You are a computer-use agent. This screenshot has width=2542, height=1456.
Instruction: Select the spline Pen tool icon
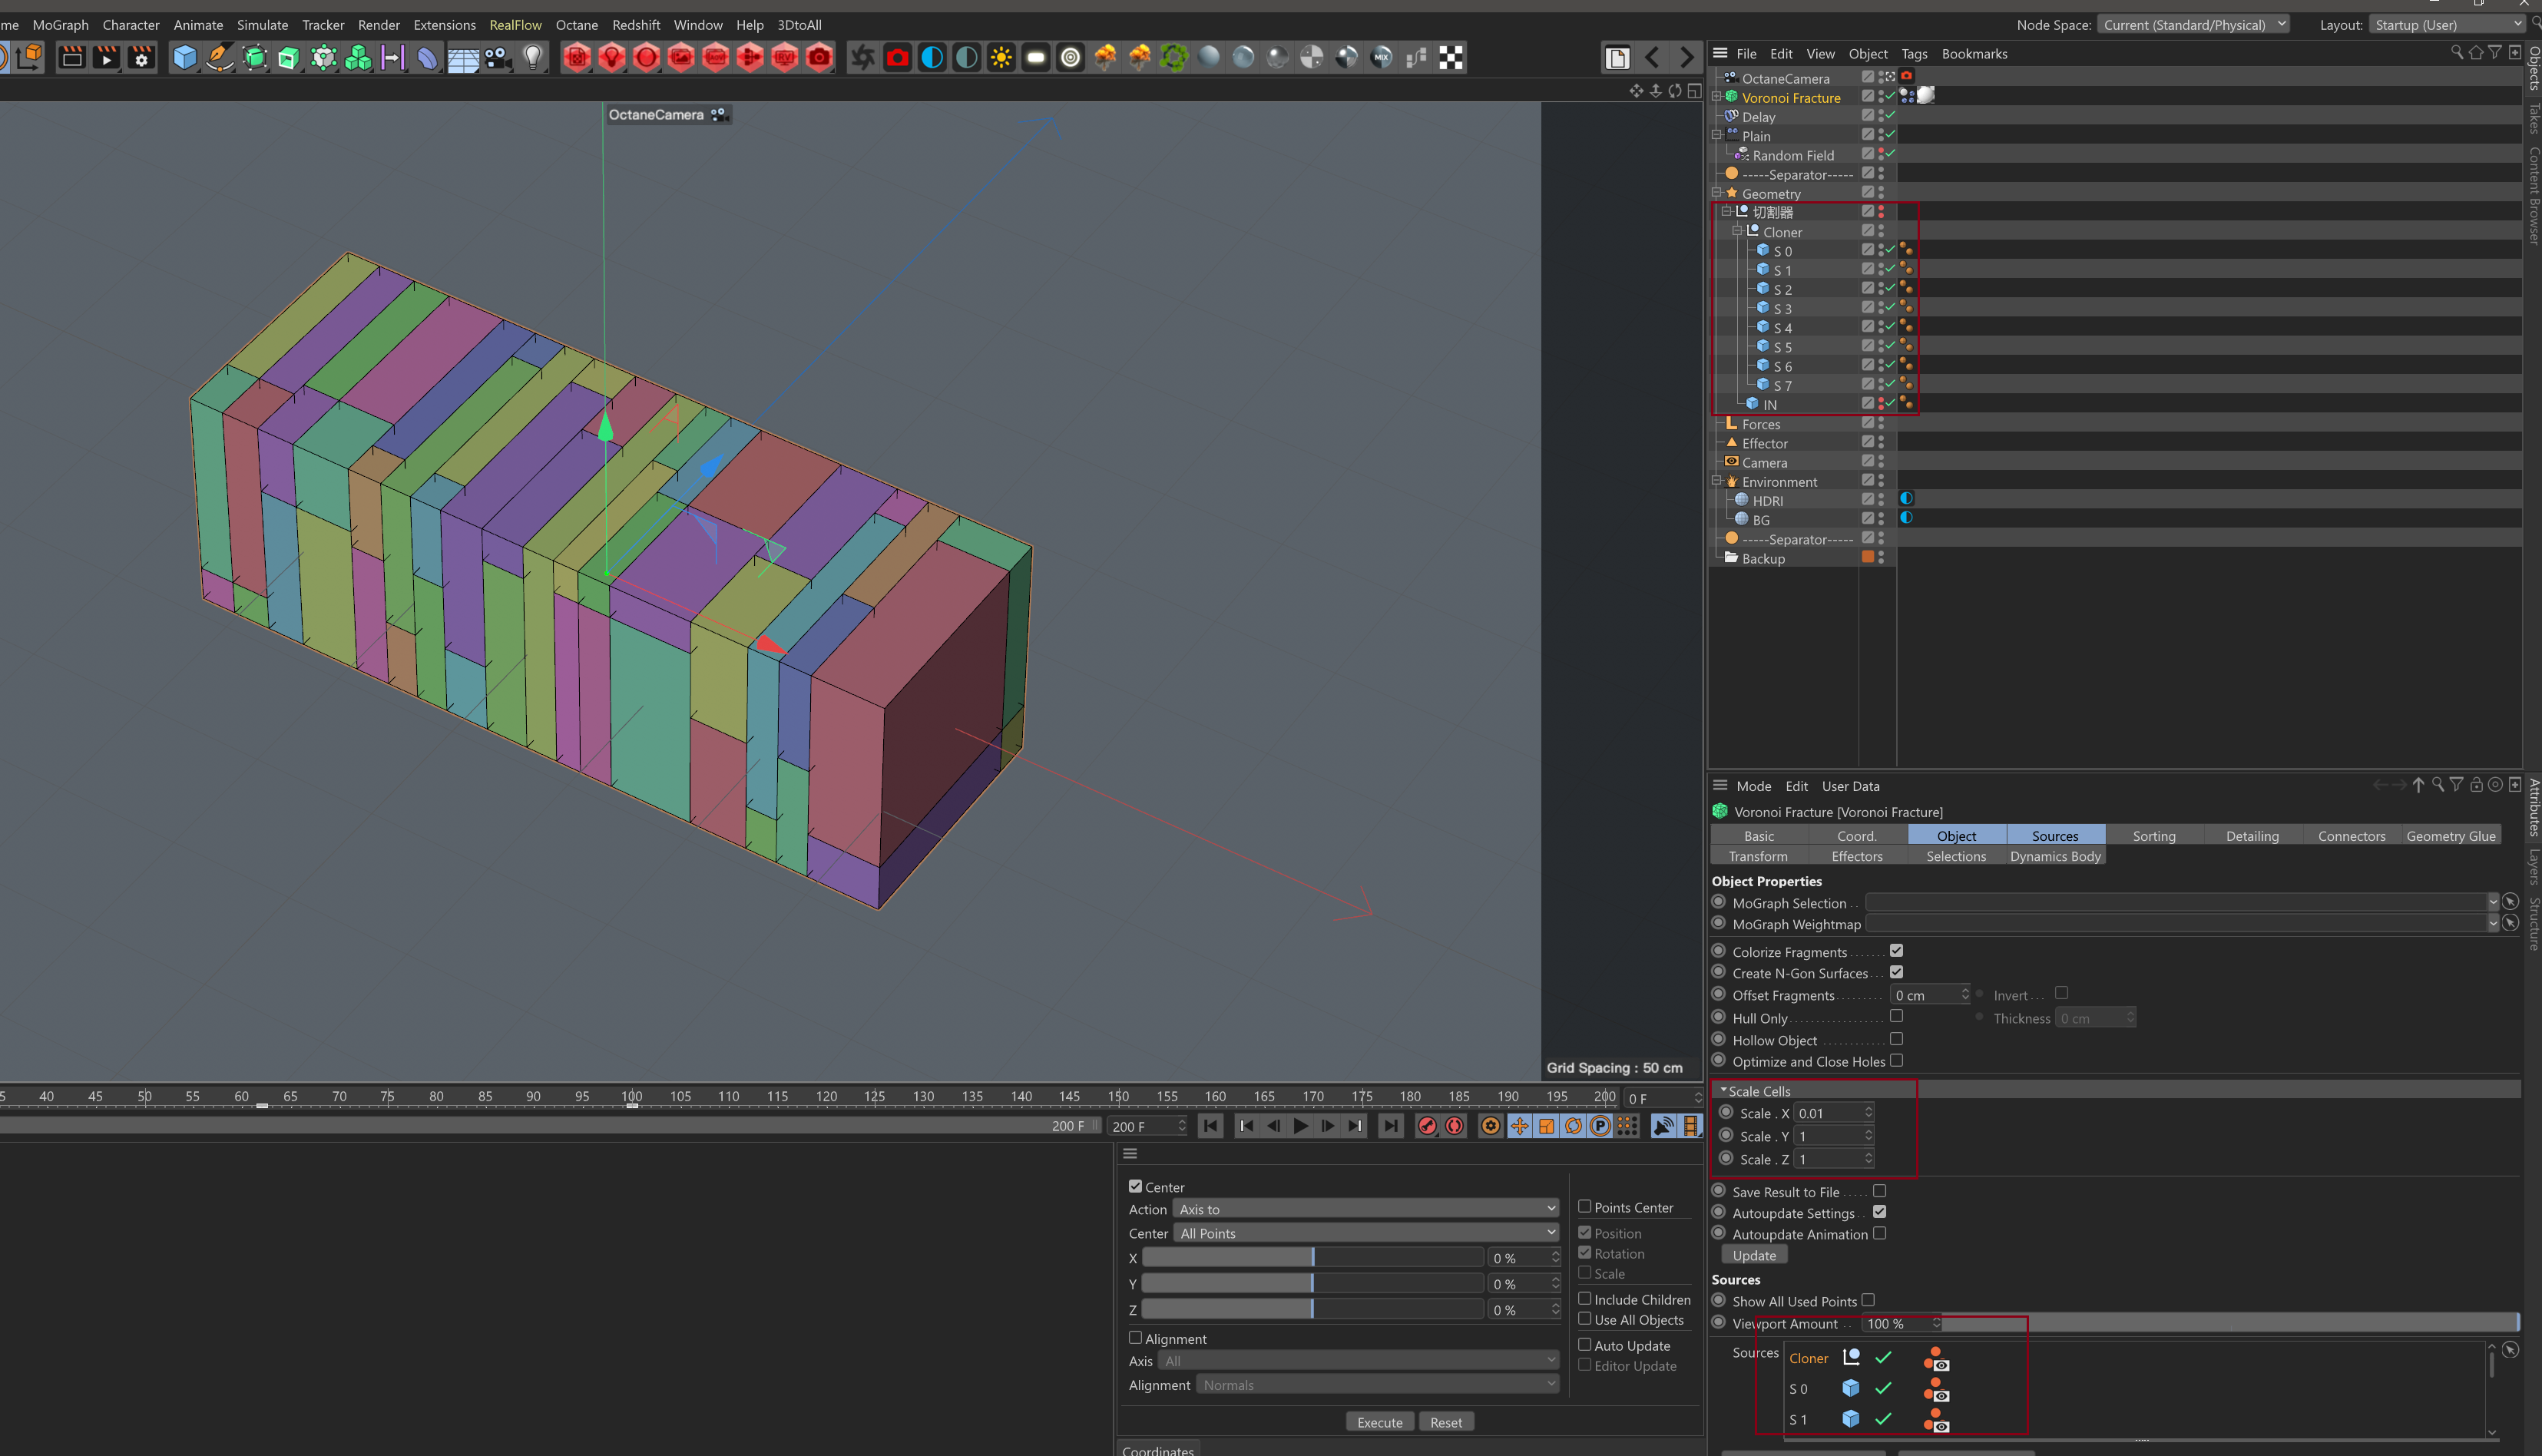[220, 58]
